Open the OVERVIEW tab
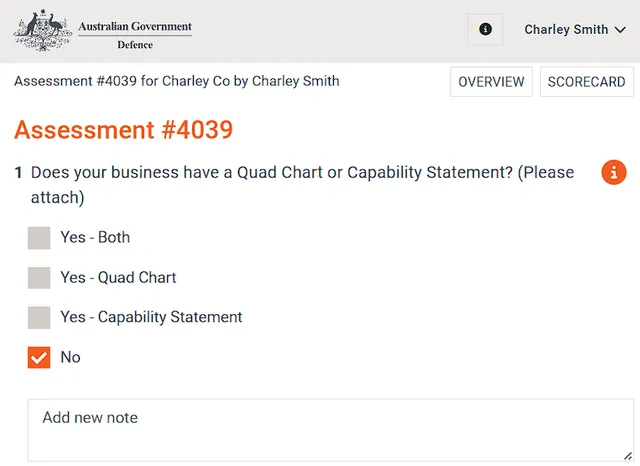 (x=491, y=82)
